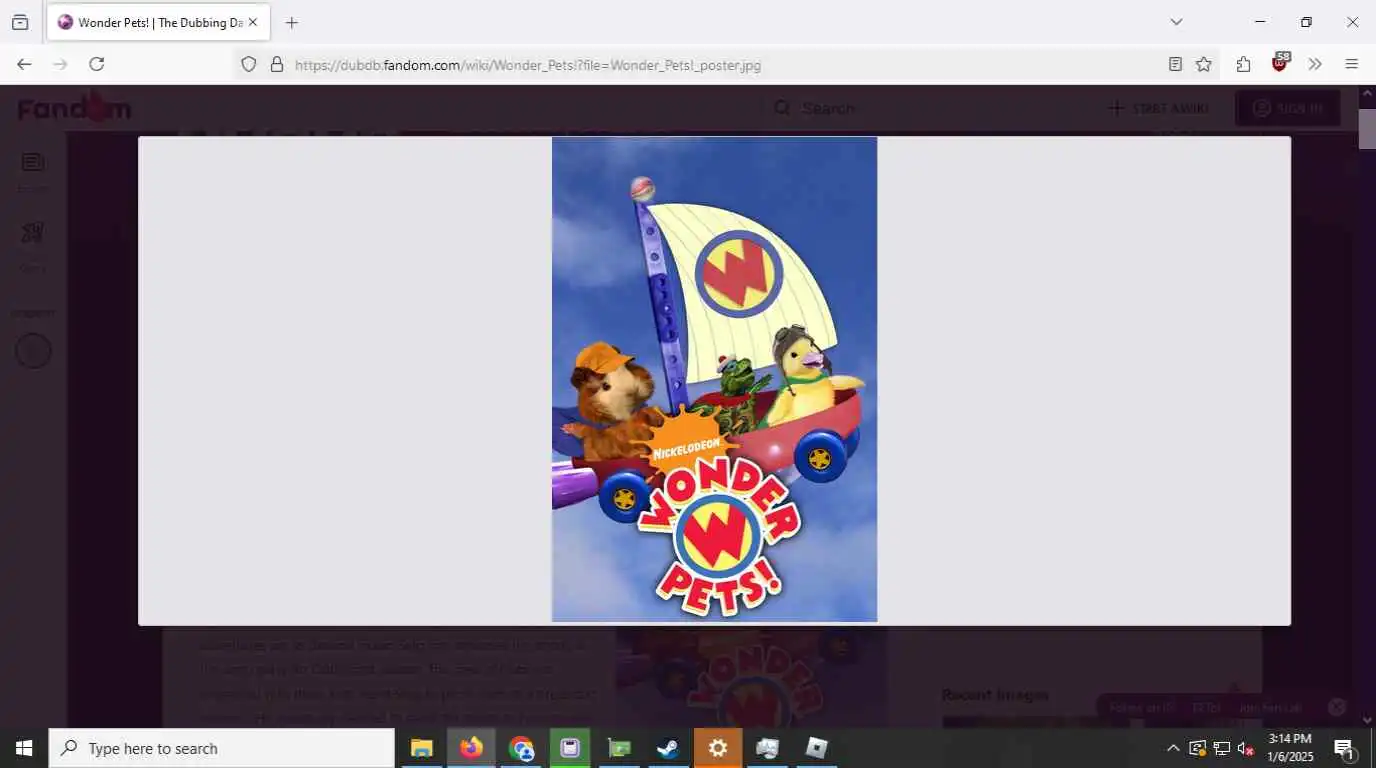Click the Type here to search box
This screenshot has height=768, width=1376.
click(x=222, y=748)
